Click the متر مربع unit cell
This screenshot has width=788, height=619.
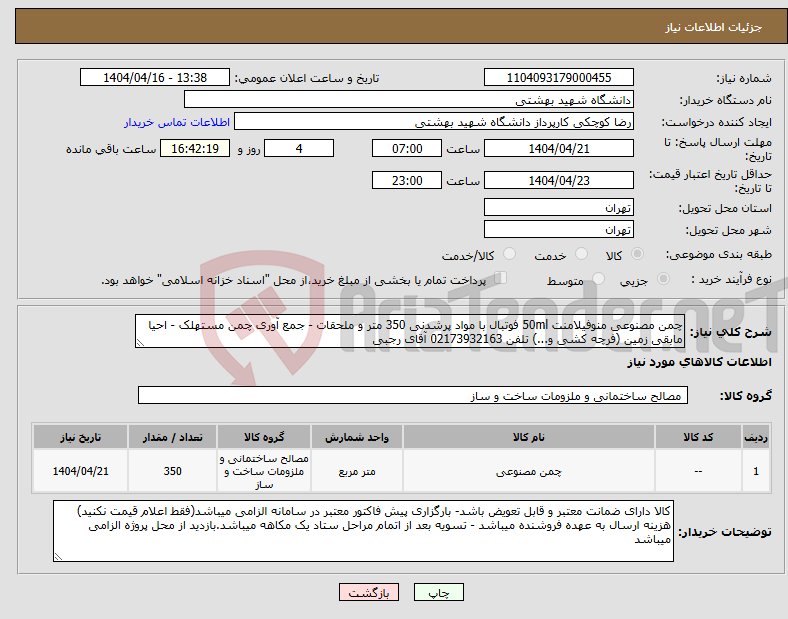[x=357, y=471]
